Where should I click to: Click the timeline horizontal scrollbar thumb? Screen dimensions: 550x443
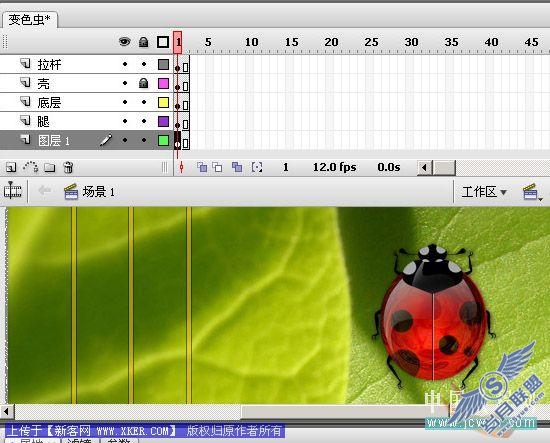coord(444,168)
